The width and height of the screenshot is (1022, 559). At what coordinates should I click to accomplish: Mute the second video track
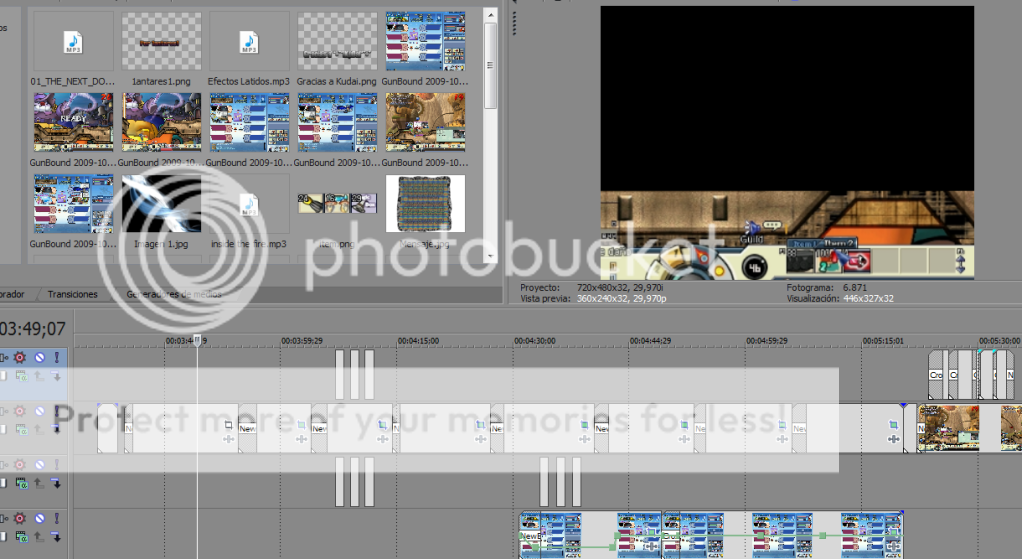coord(40,411)
